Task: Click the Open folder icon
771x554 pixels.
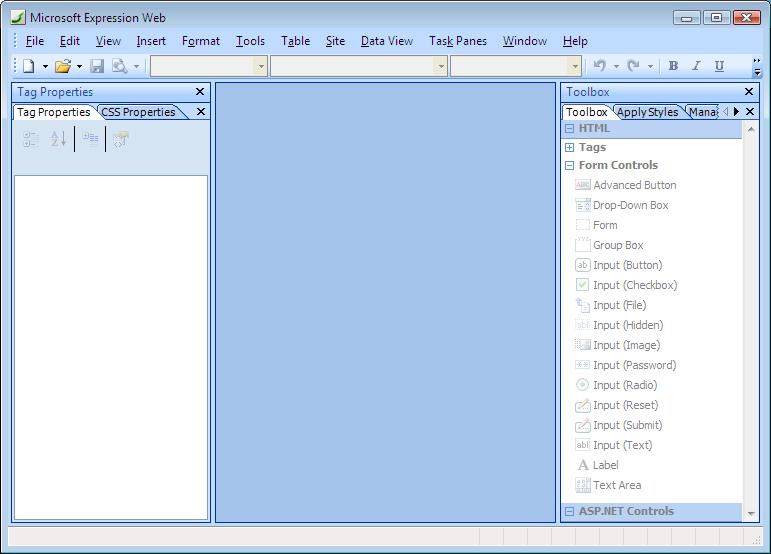Action: pos(63,66)
